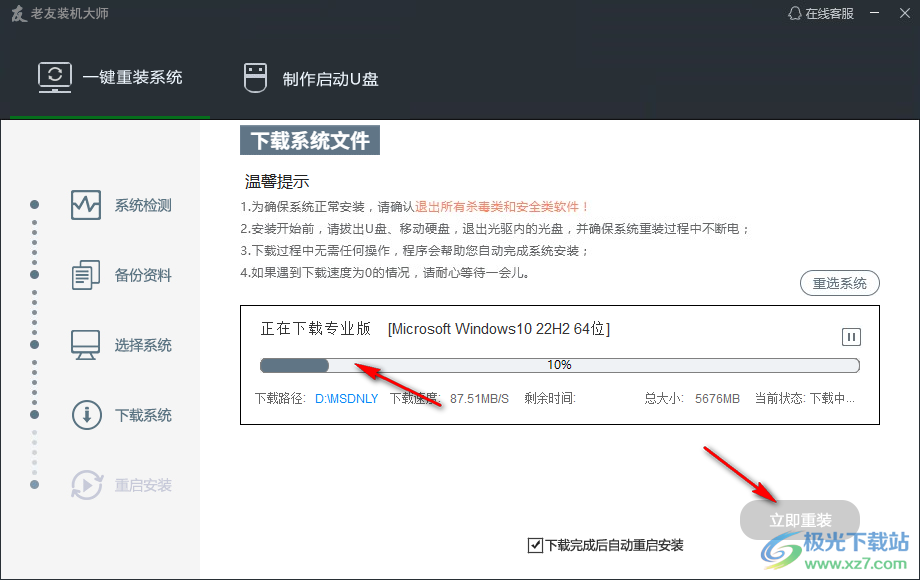
Task: Open 在线客服 online support
Action: pyautogui.click(x=821, y=13)
